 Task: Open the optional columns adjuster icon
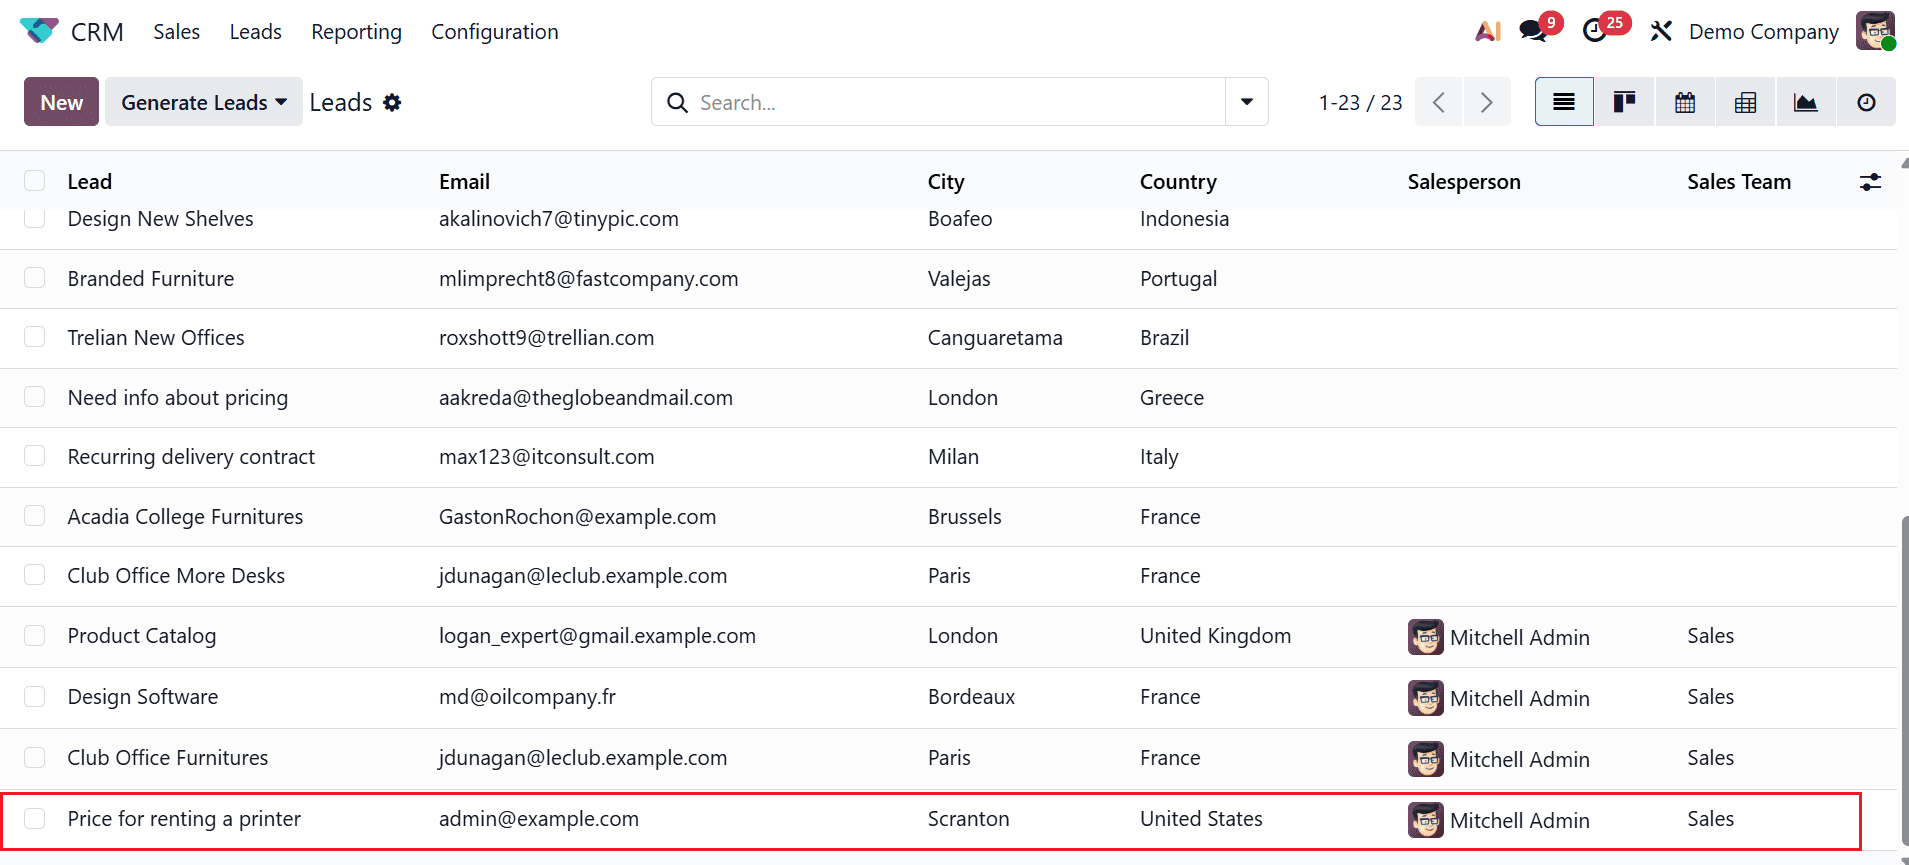point(1870,182)
